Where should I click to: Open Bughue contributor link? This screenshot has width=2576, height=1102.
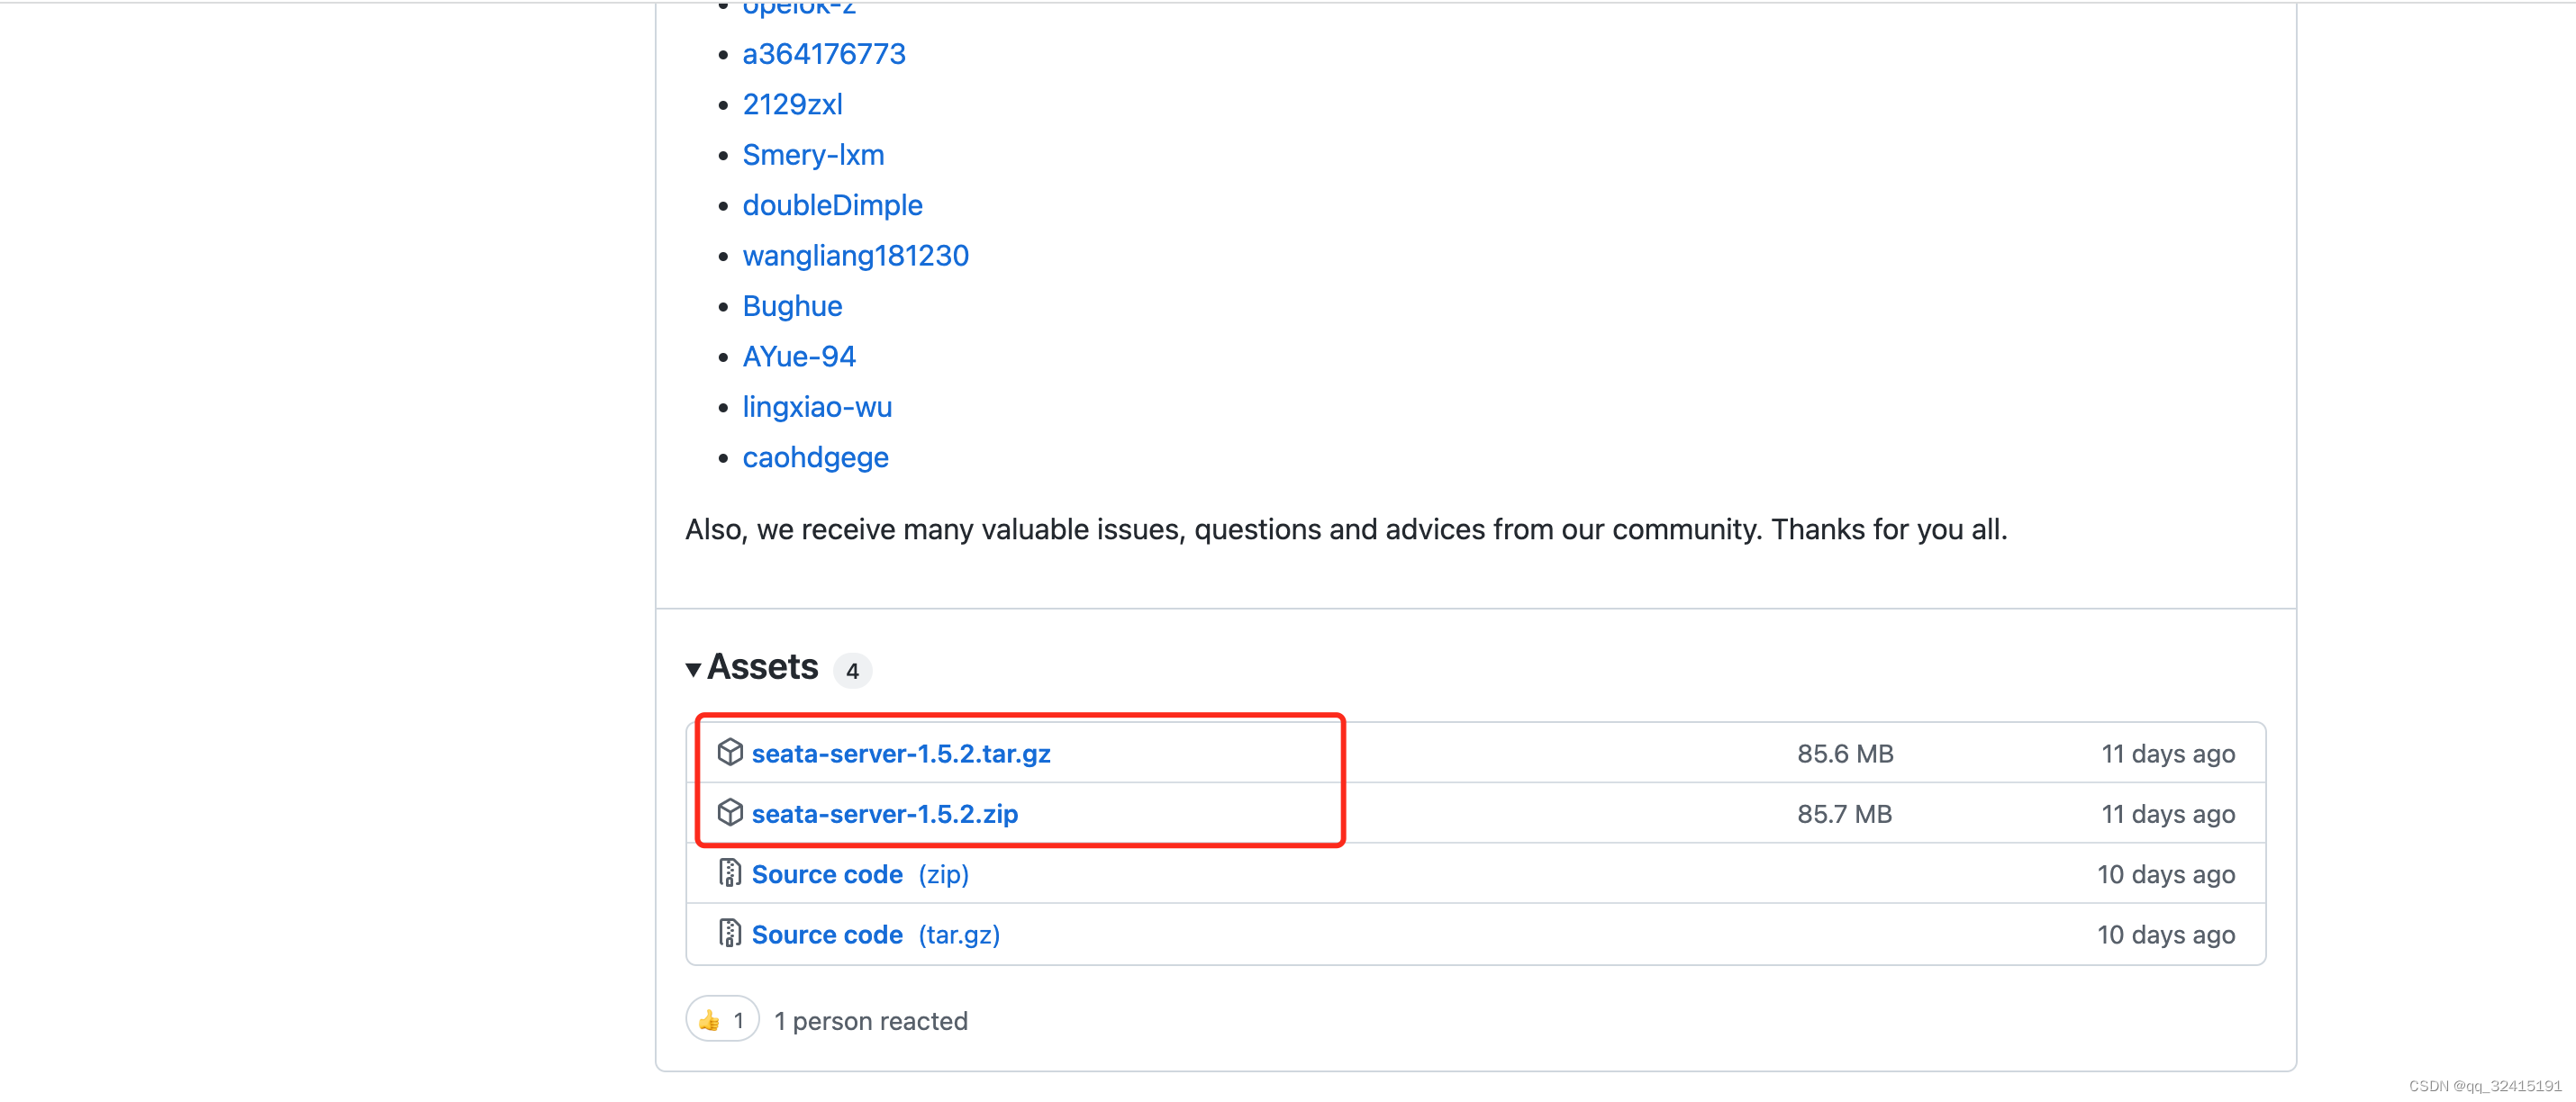click(x=792, y=306)
